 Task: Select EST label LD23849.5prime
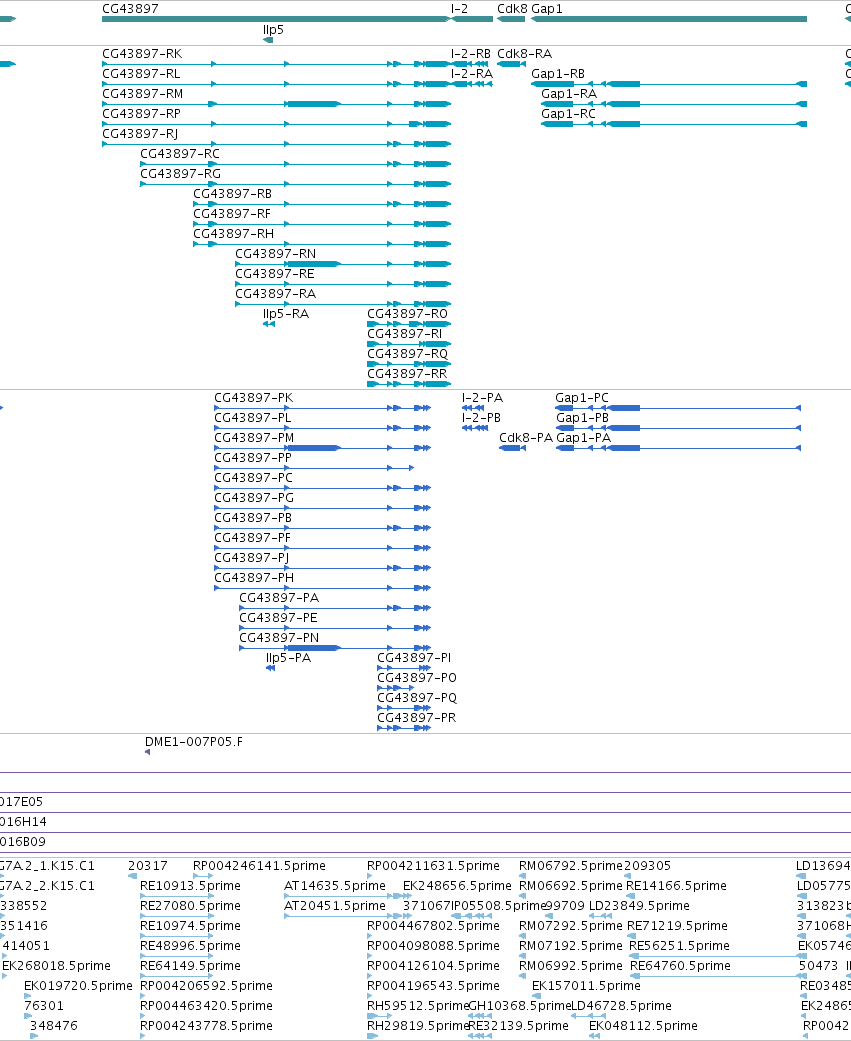pos(639,906)
